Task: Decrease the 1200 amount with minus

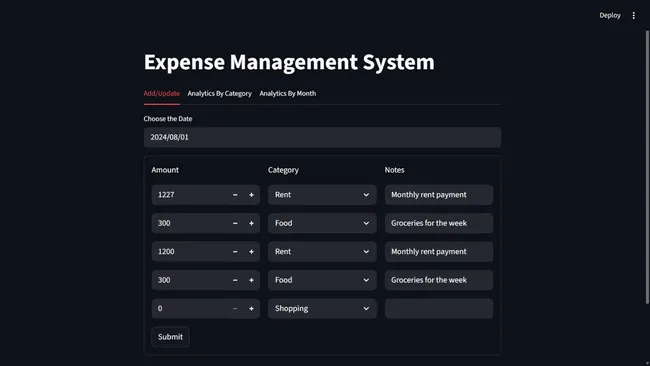Action: (x=235, y=252)
